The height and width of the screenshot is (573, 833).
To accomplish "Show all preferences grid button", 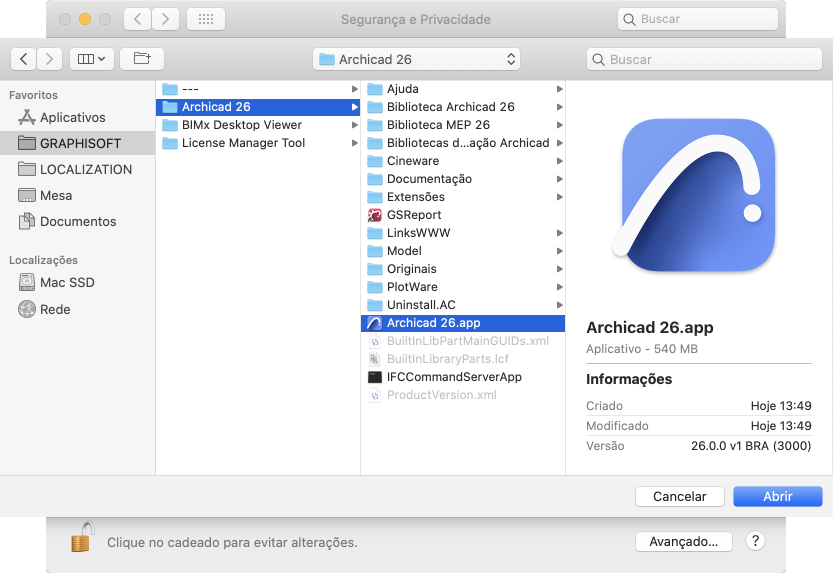I will coord(206,19).
